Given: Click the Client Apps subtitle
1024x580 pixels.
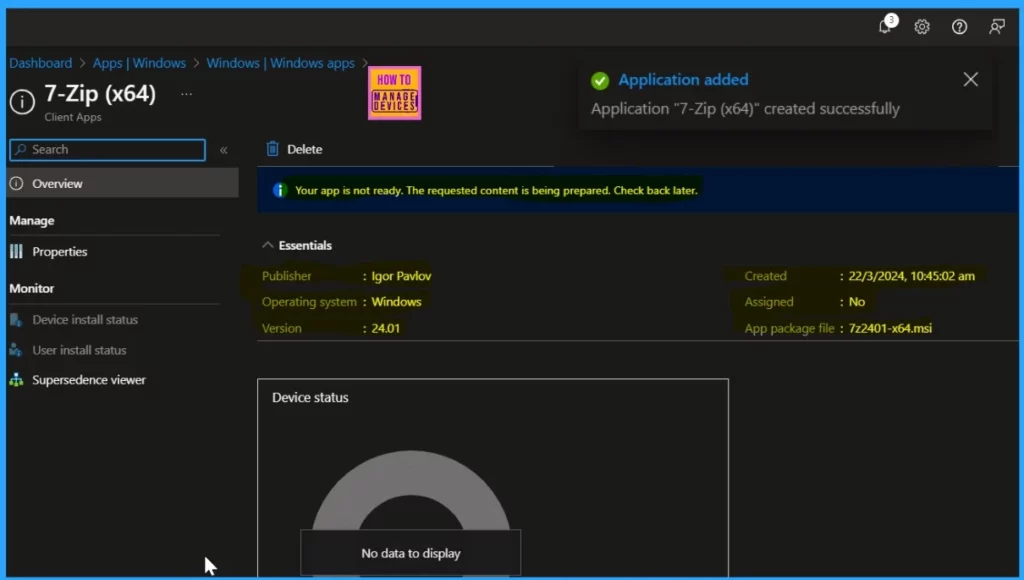Looking at the screenshot, I should (x=72, y=117).
